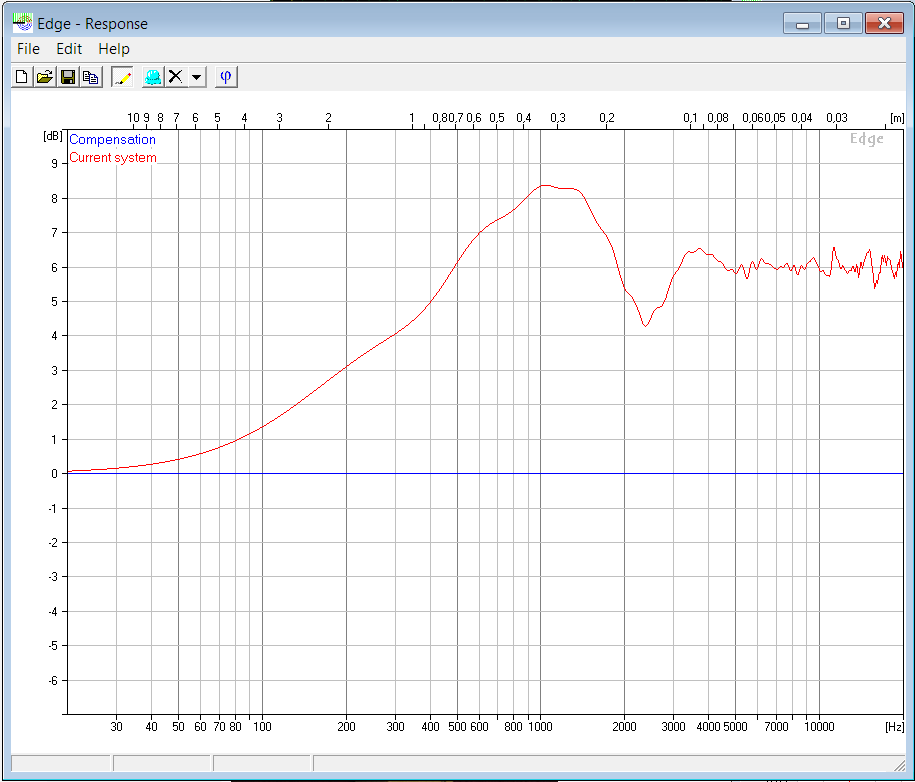Minimize the Edge Response window

pyautogui.click(x=802, y=23)
